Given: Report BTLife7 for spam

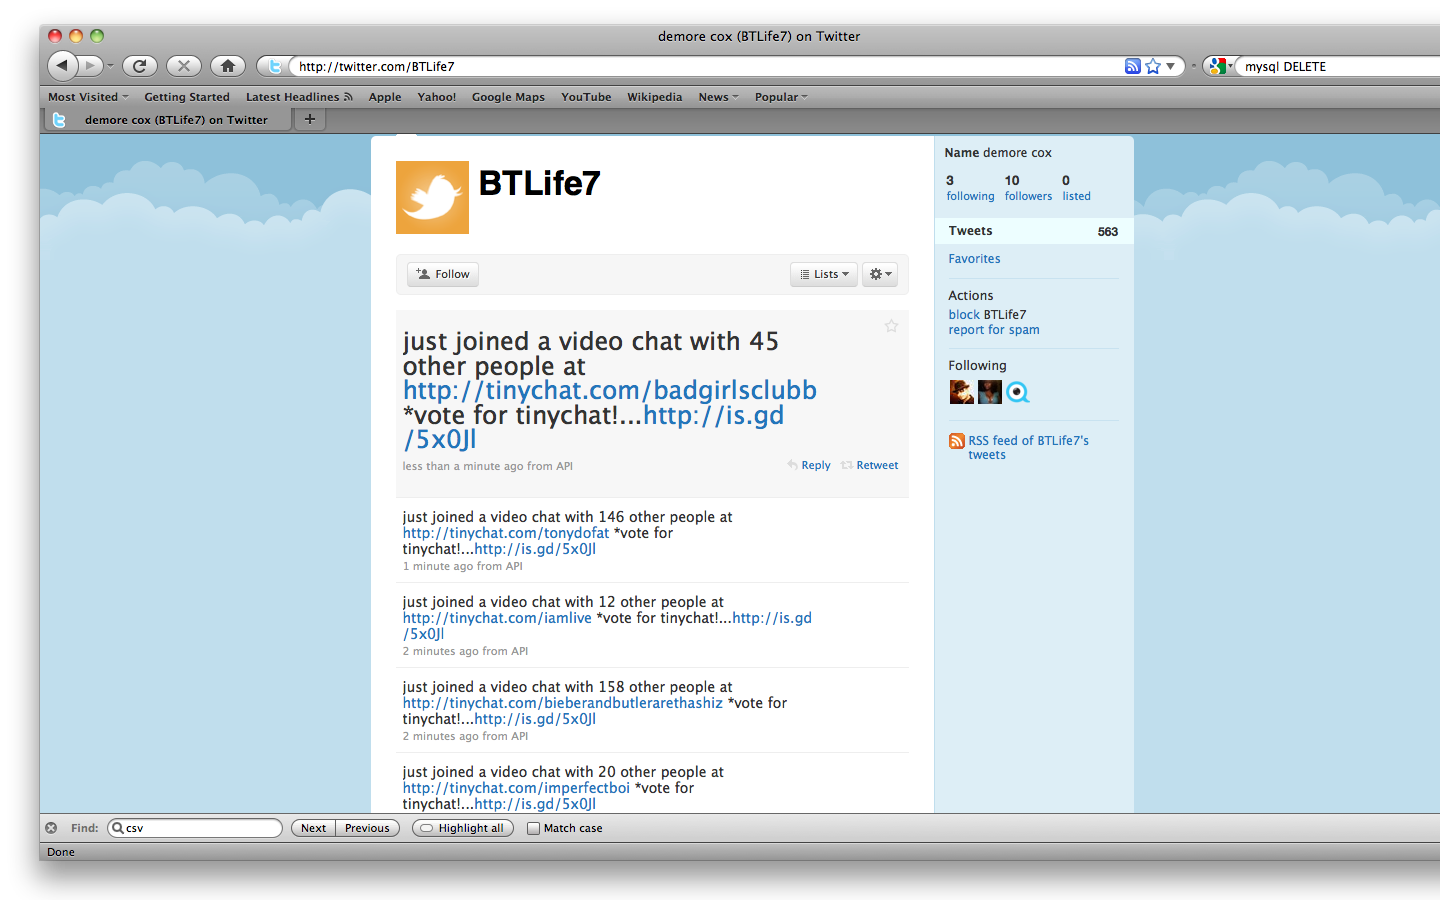Looking at the screenshot, I should (x=993, y=329).
